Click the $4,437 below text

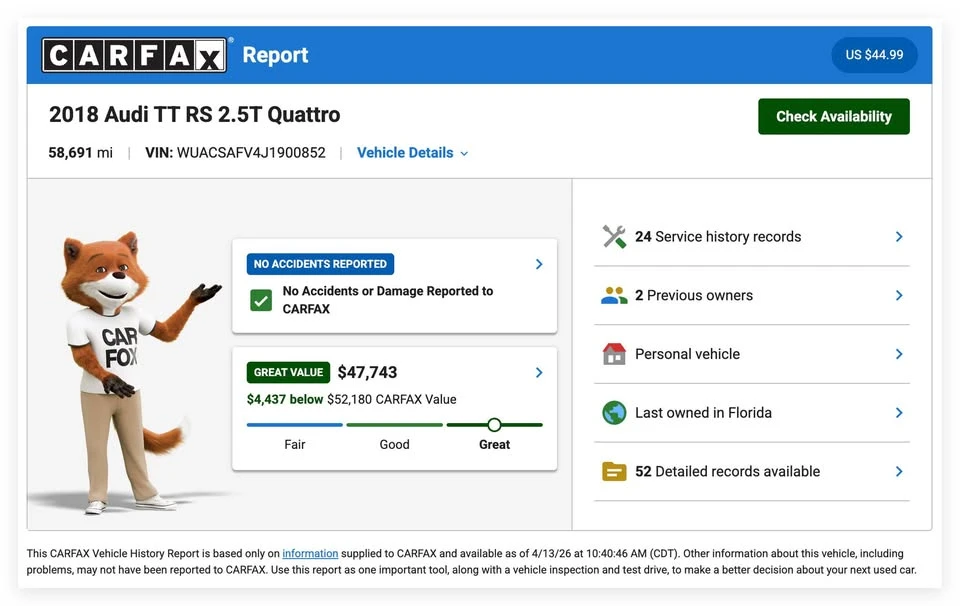285,399
